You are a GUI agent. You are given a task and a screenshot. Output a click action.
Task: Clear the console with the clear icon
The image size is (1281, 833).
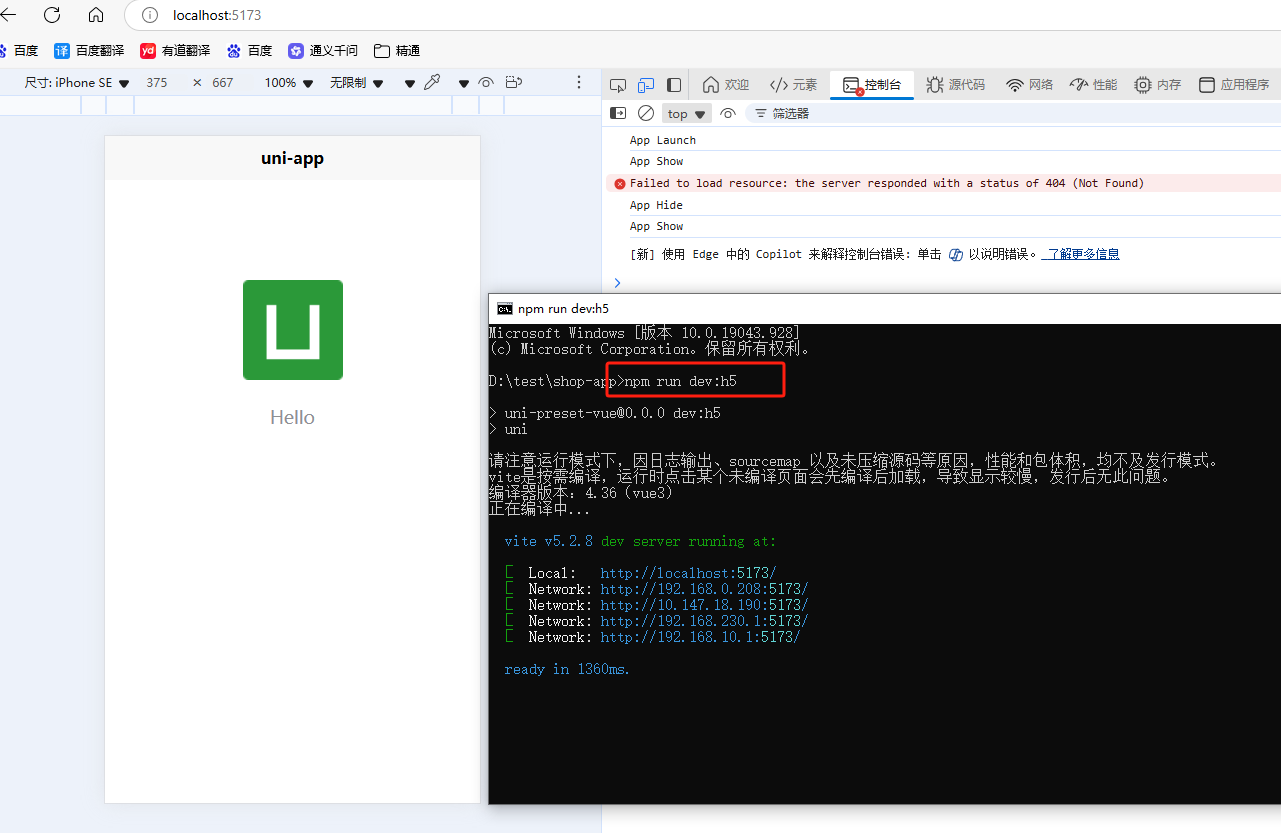tap(645, 113)
